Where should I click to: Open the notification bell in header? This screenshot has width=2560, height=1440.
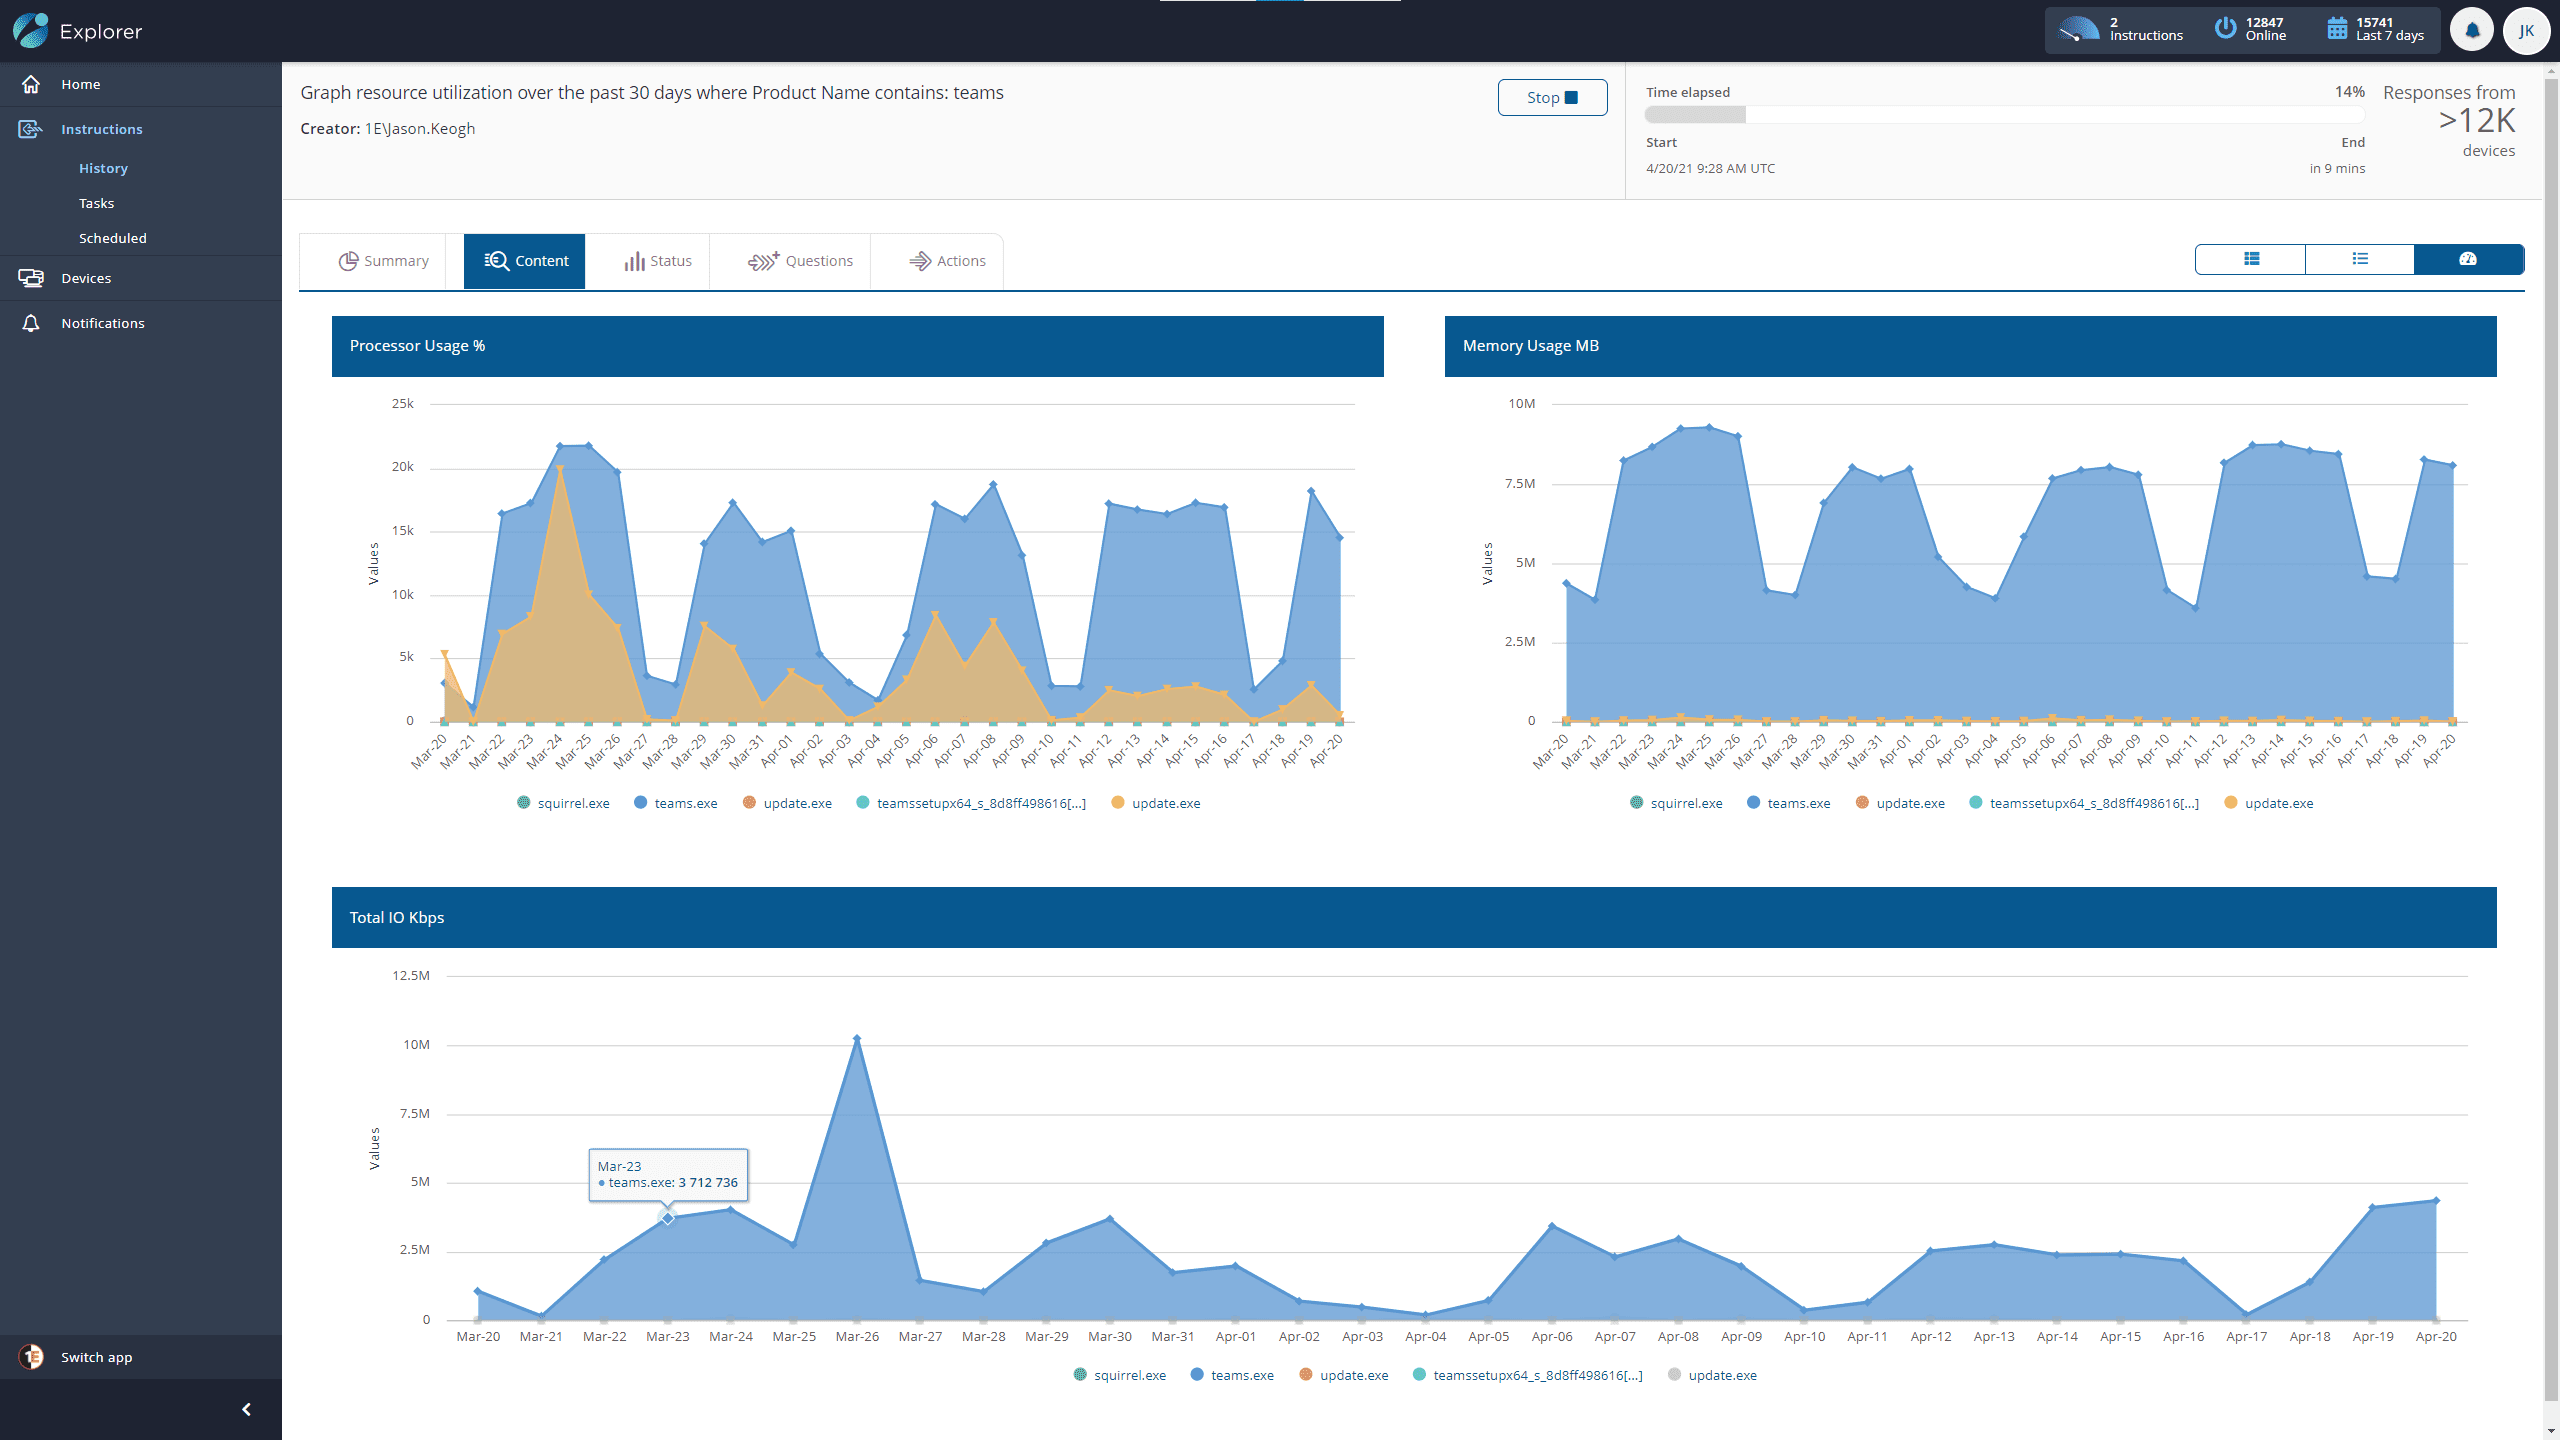[x=2472, y=31]
